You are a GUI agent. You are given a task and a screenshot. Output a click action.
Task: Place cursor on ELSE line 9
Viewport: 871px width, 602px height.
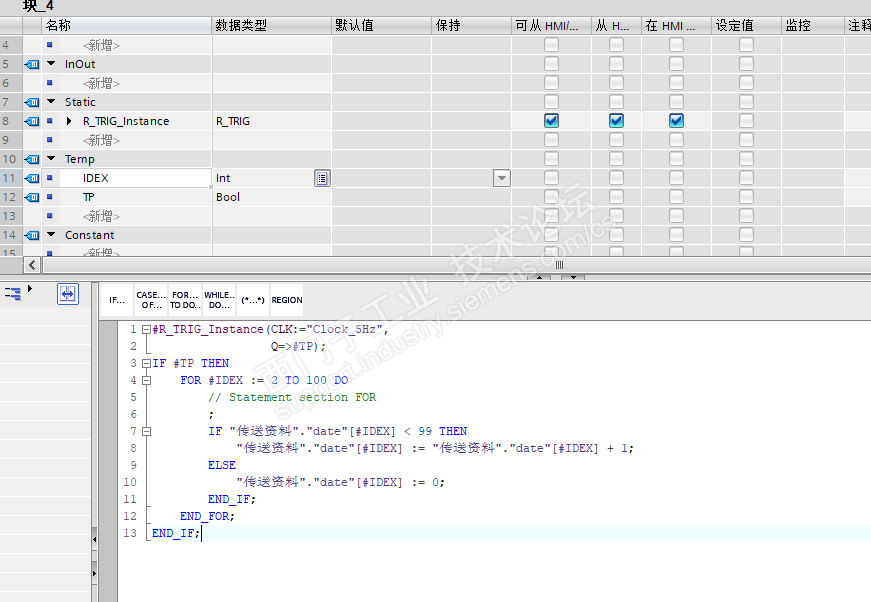[x=222, y=465]
